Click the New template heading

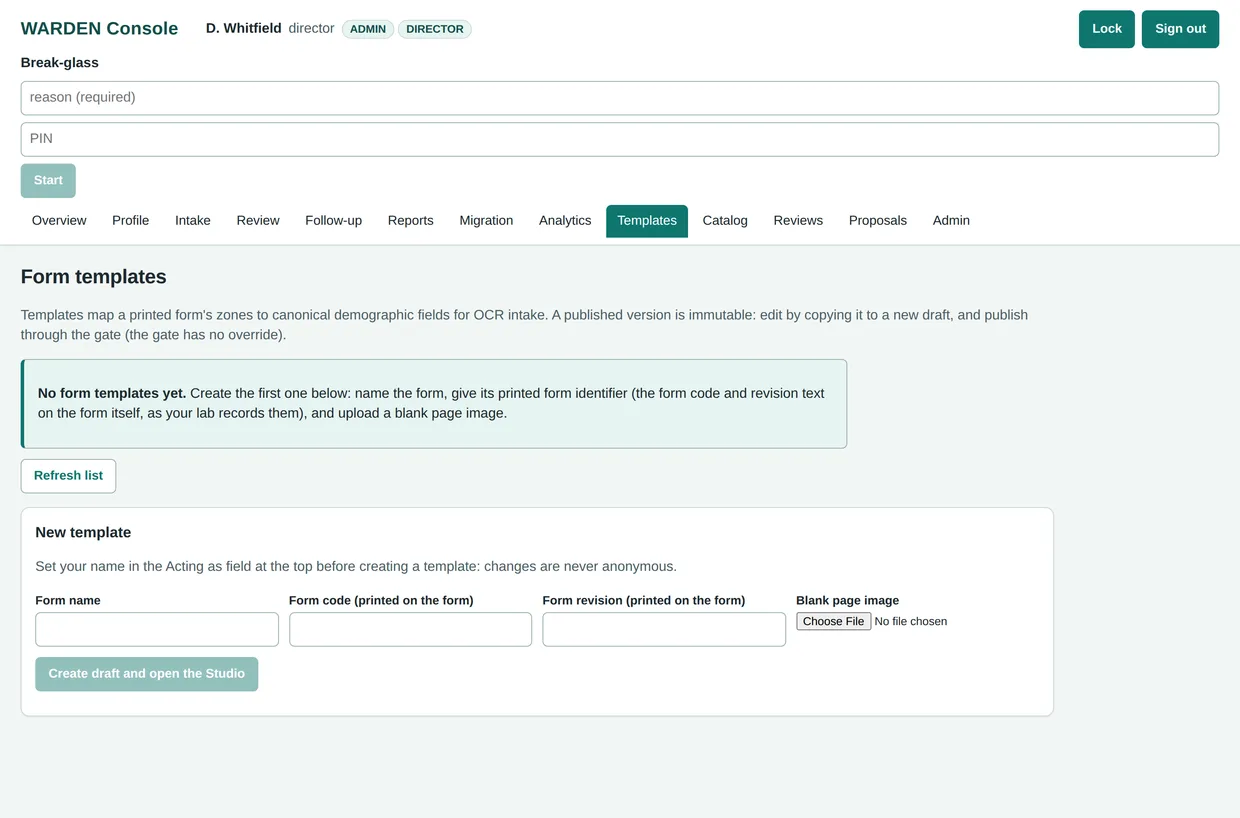[83, 533]
